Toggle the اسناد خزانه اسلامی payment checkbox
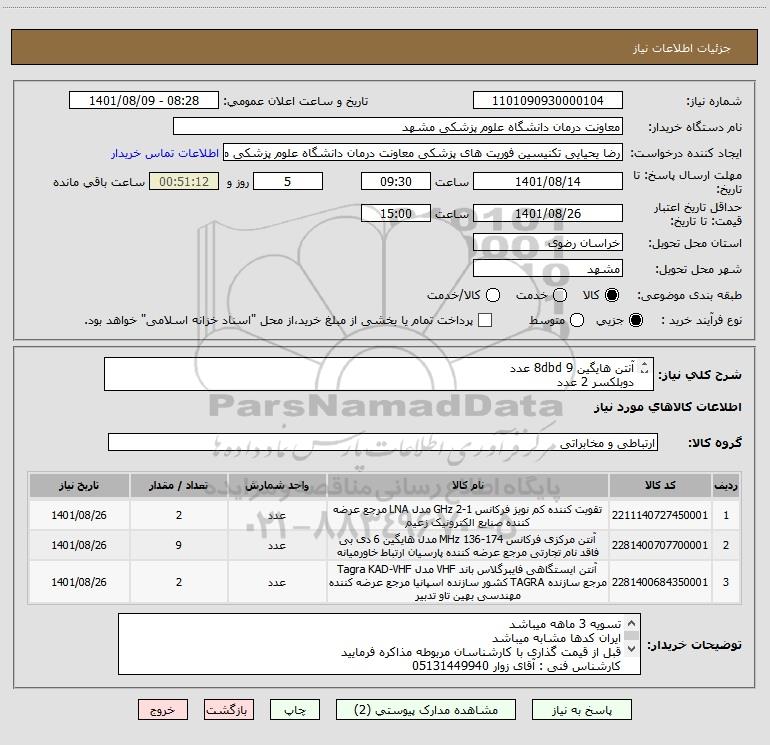Viewport: 770px width, 745px height. point(485,320)
